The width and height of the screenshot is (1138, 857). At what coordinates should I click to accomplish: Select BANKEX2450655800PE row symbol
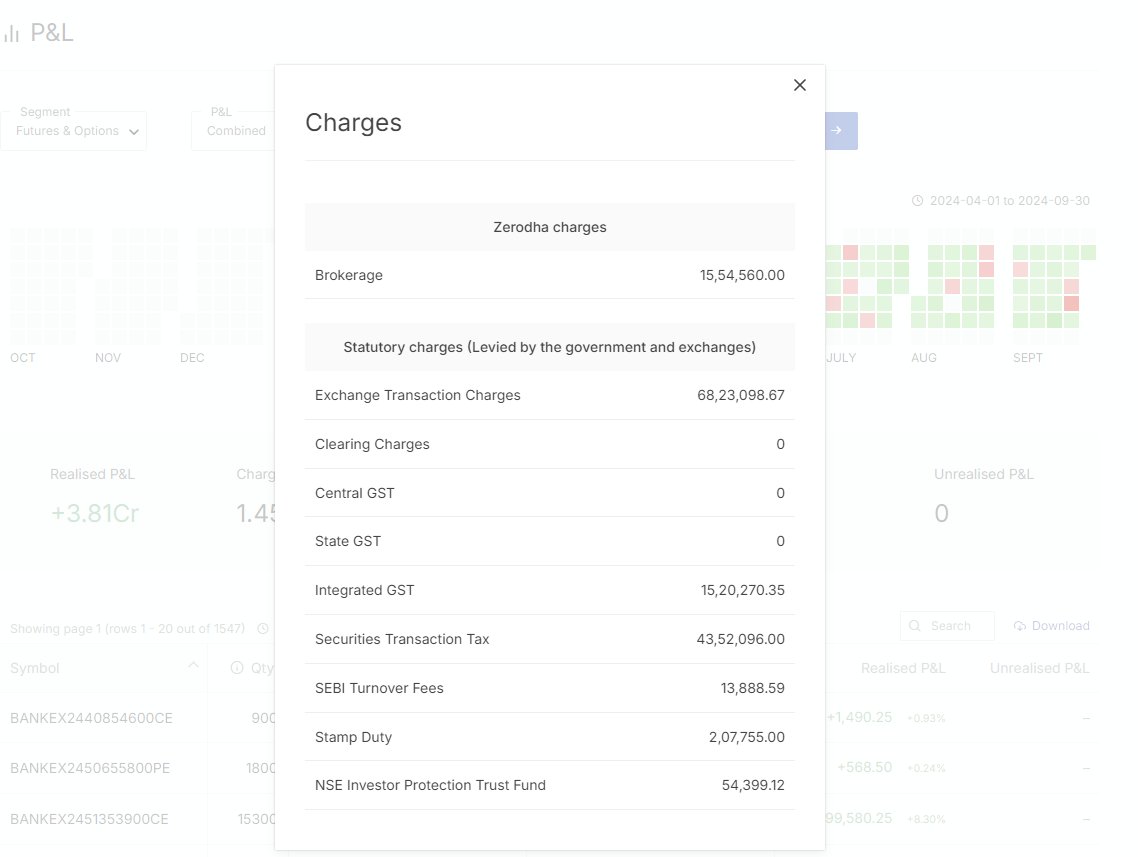[x=90, y=768]
